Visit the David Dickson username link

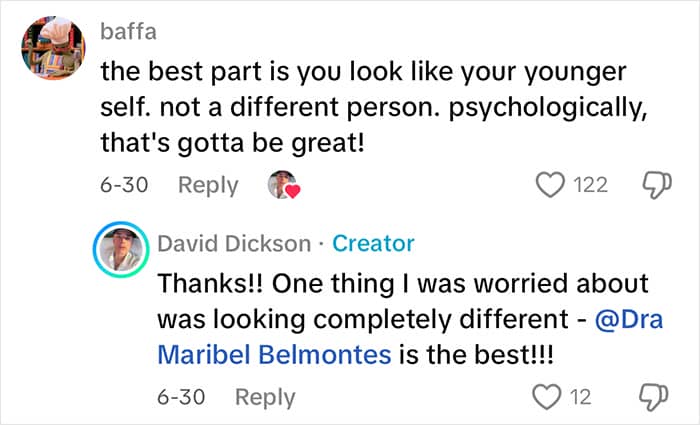click(x=233, y=243)
